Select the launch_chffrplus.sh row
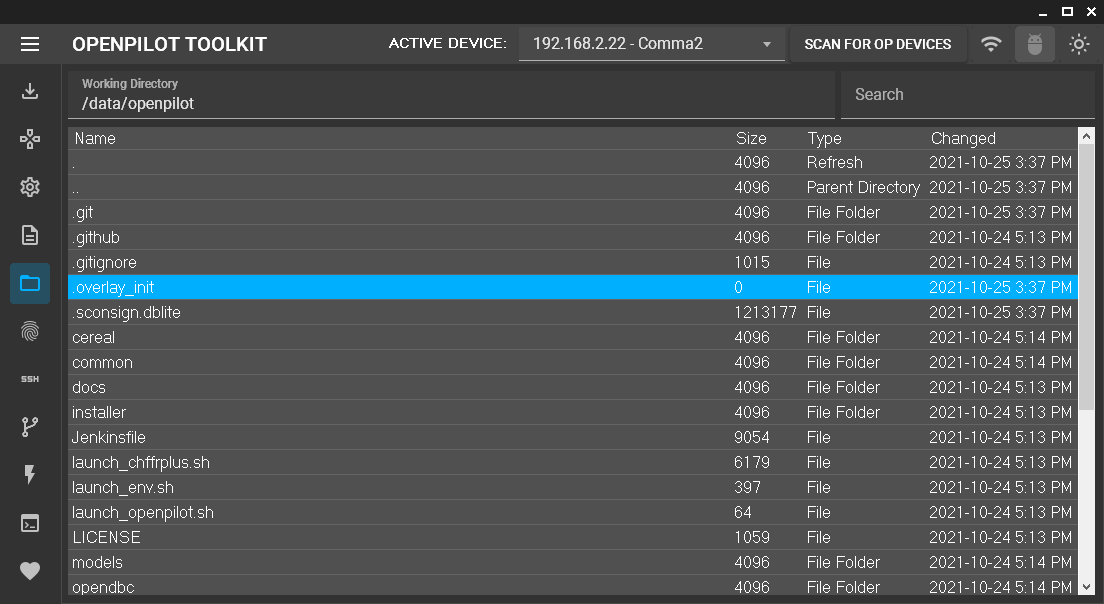Screen dimensions: 1104x604 (x=572, y=463)
